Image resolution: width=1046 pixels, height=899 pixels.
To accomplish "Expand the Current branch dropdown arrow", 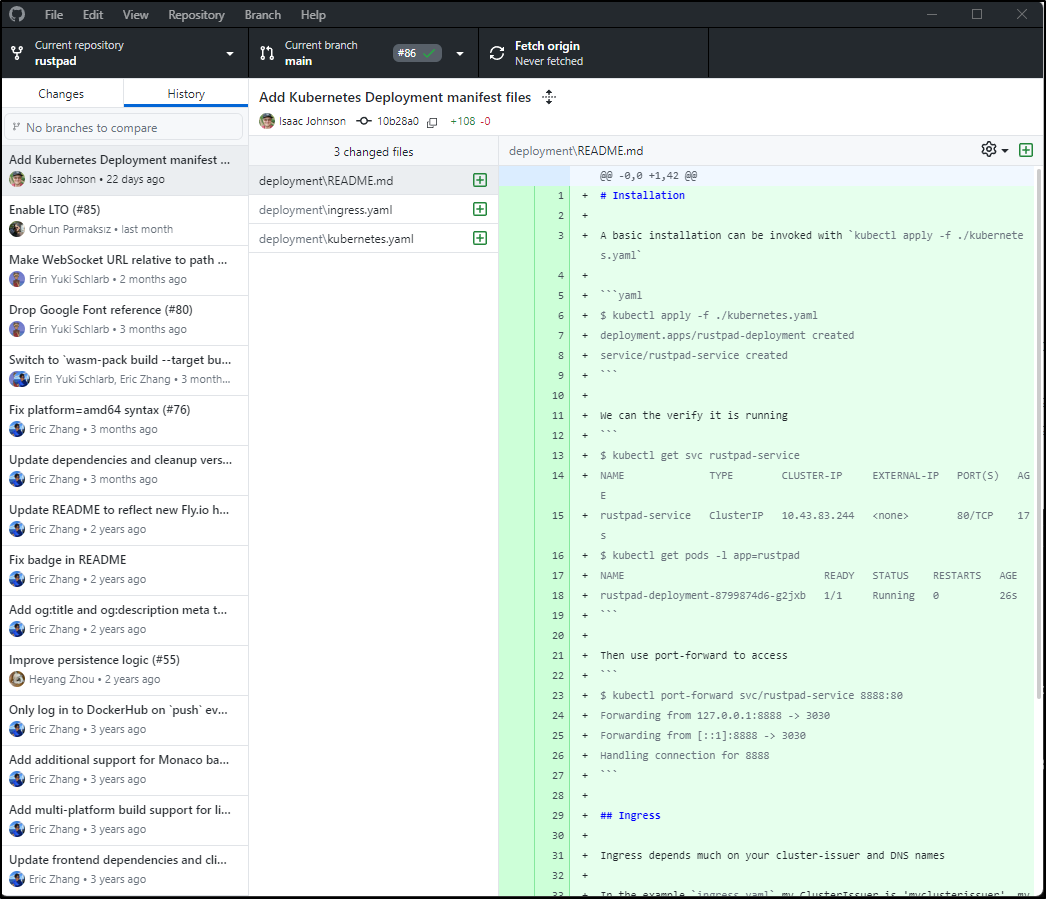I will click(460, 53).
